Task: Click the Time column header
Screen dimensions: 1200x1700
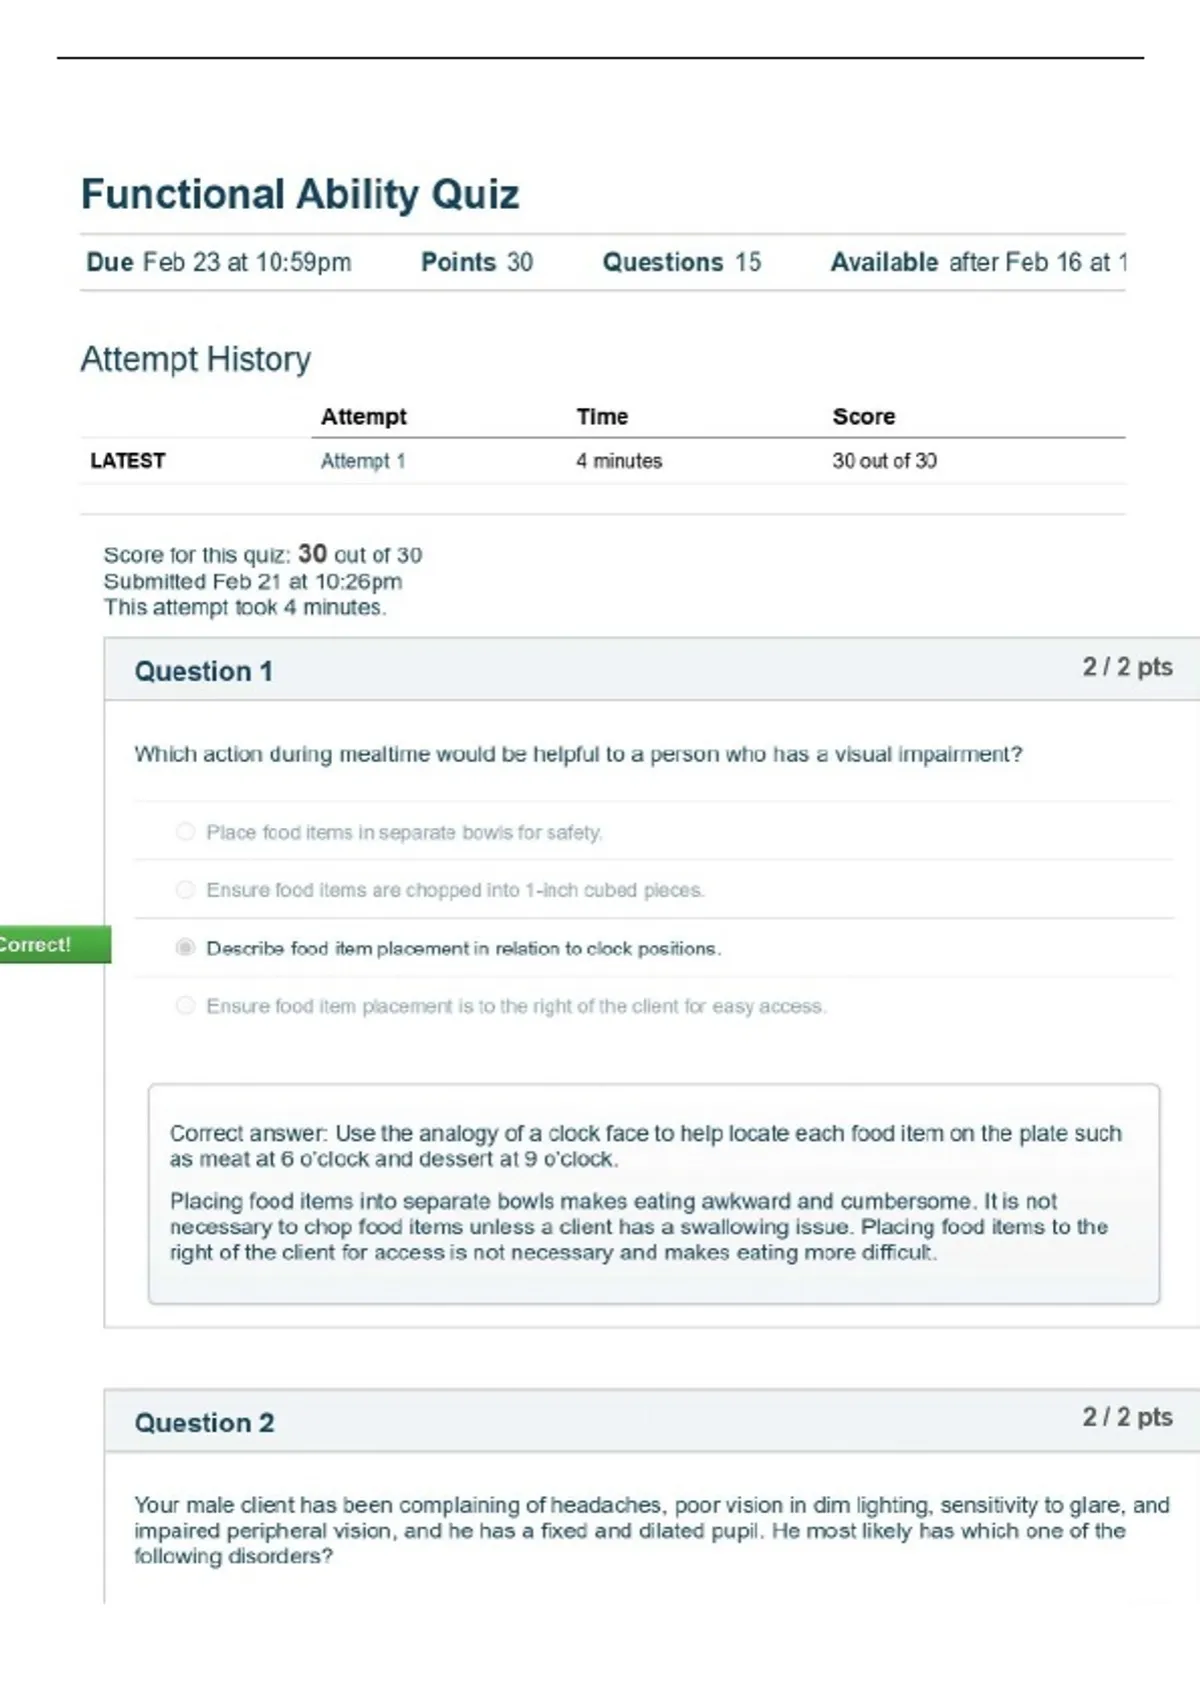Action: pos(602,417)
